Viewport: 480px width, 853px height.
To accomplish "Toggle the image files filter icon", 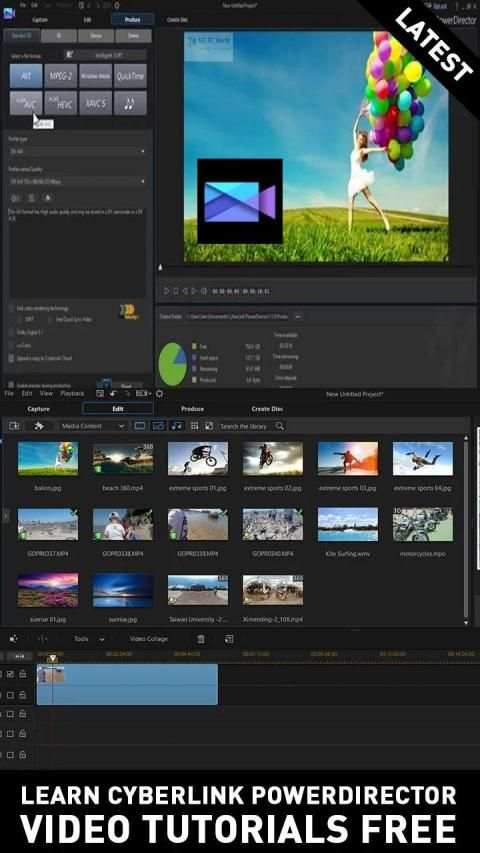I will (x=158, y=426).
